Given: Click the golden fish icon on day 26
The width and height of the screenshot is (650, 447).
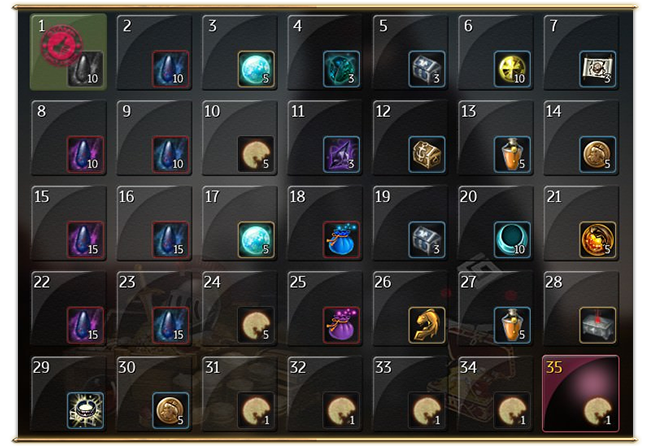Looking at the screenshot, I should (427, 325).
